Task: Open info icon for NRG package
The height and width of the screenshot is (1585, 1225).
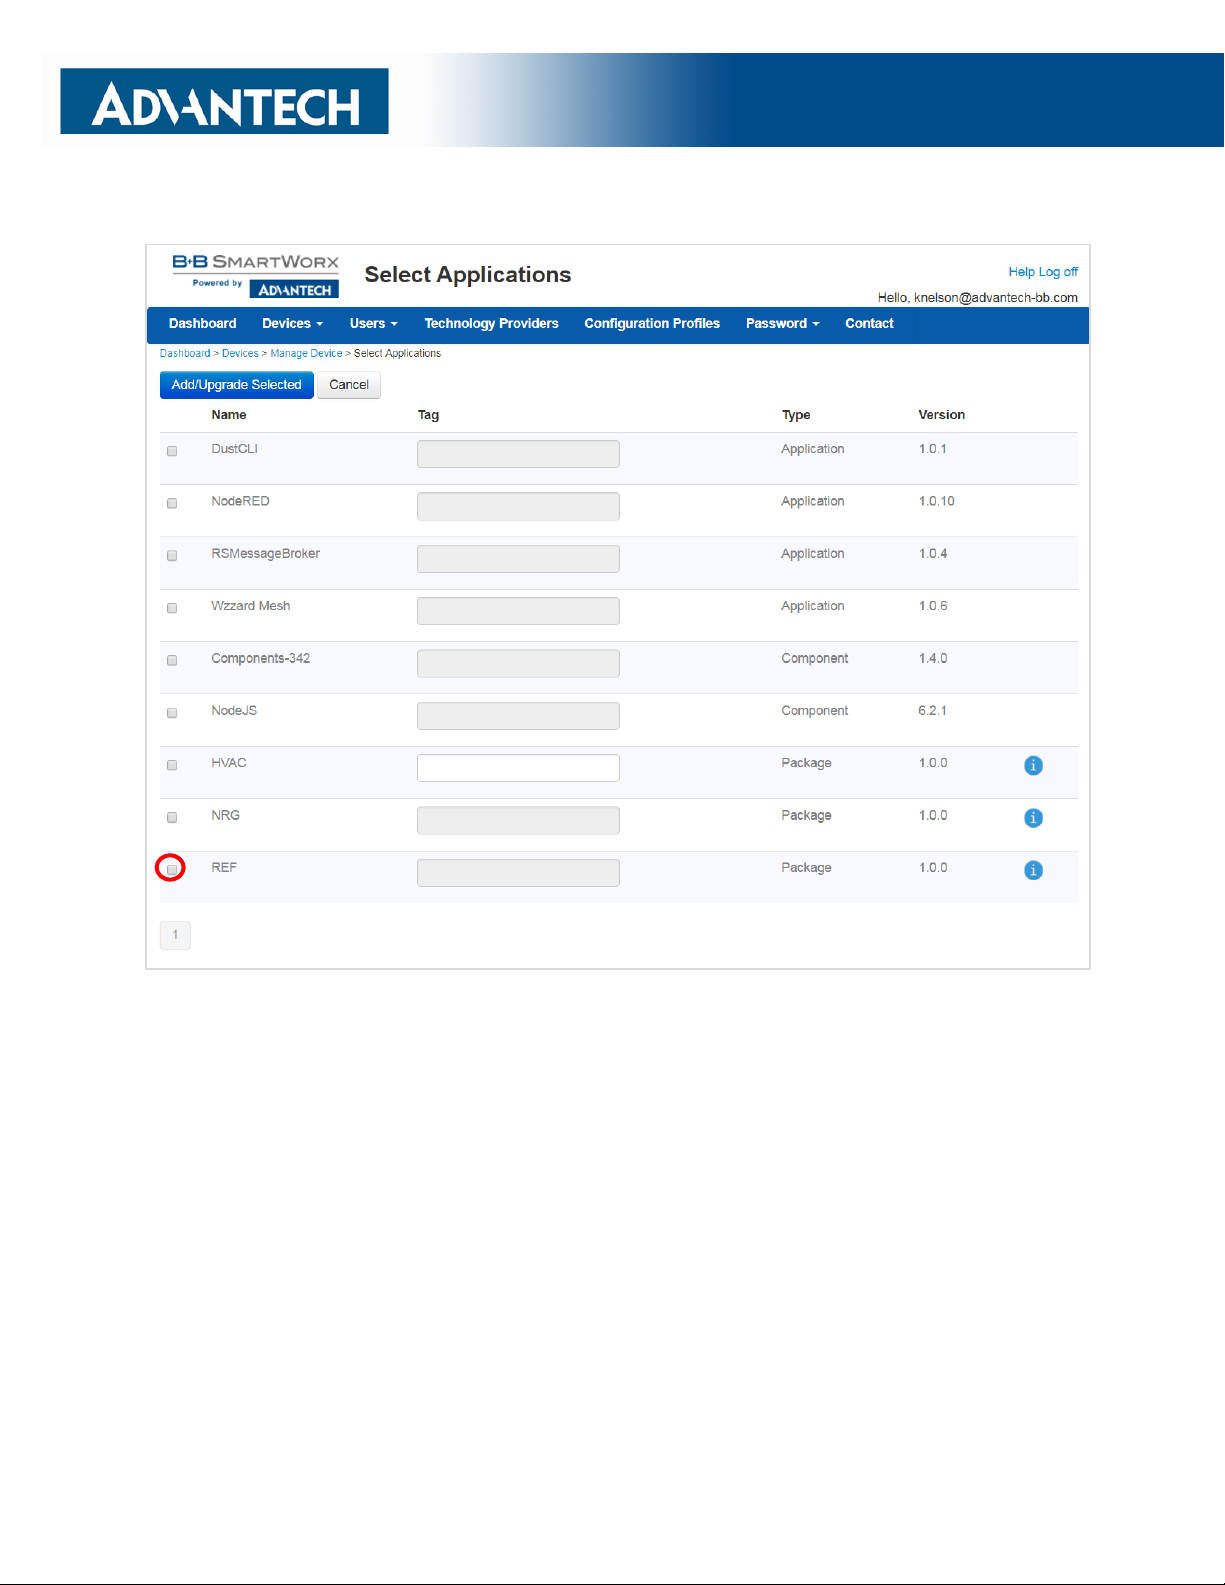Action: (1034, 818)
